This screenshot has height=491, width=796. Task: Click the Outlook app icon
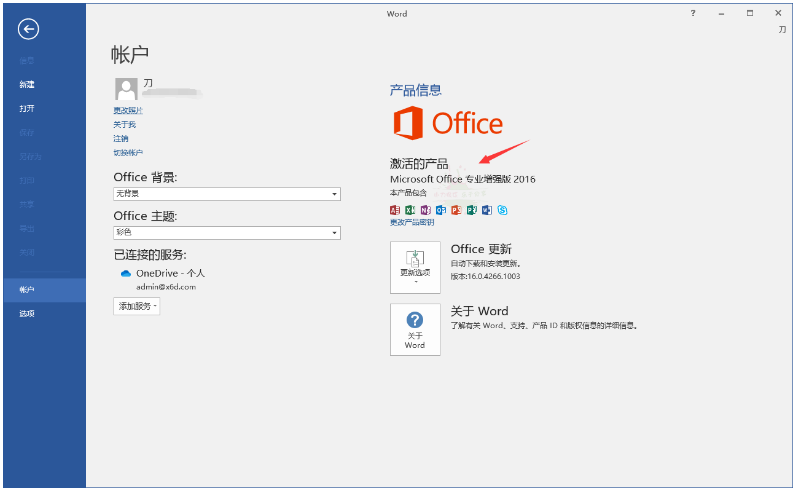pos(441,210)
